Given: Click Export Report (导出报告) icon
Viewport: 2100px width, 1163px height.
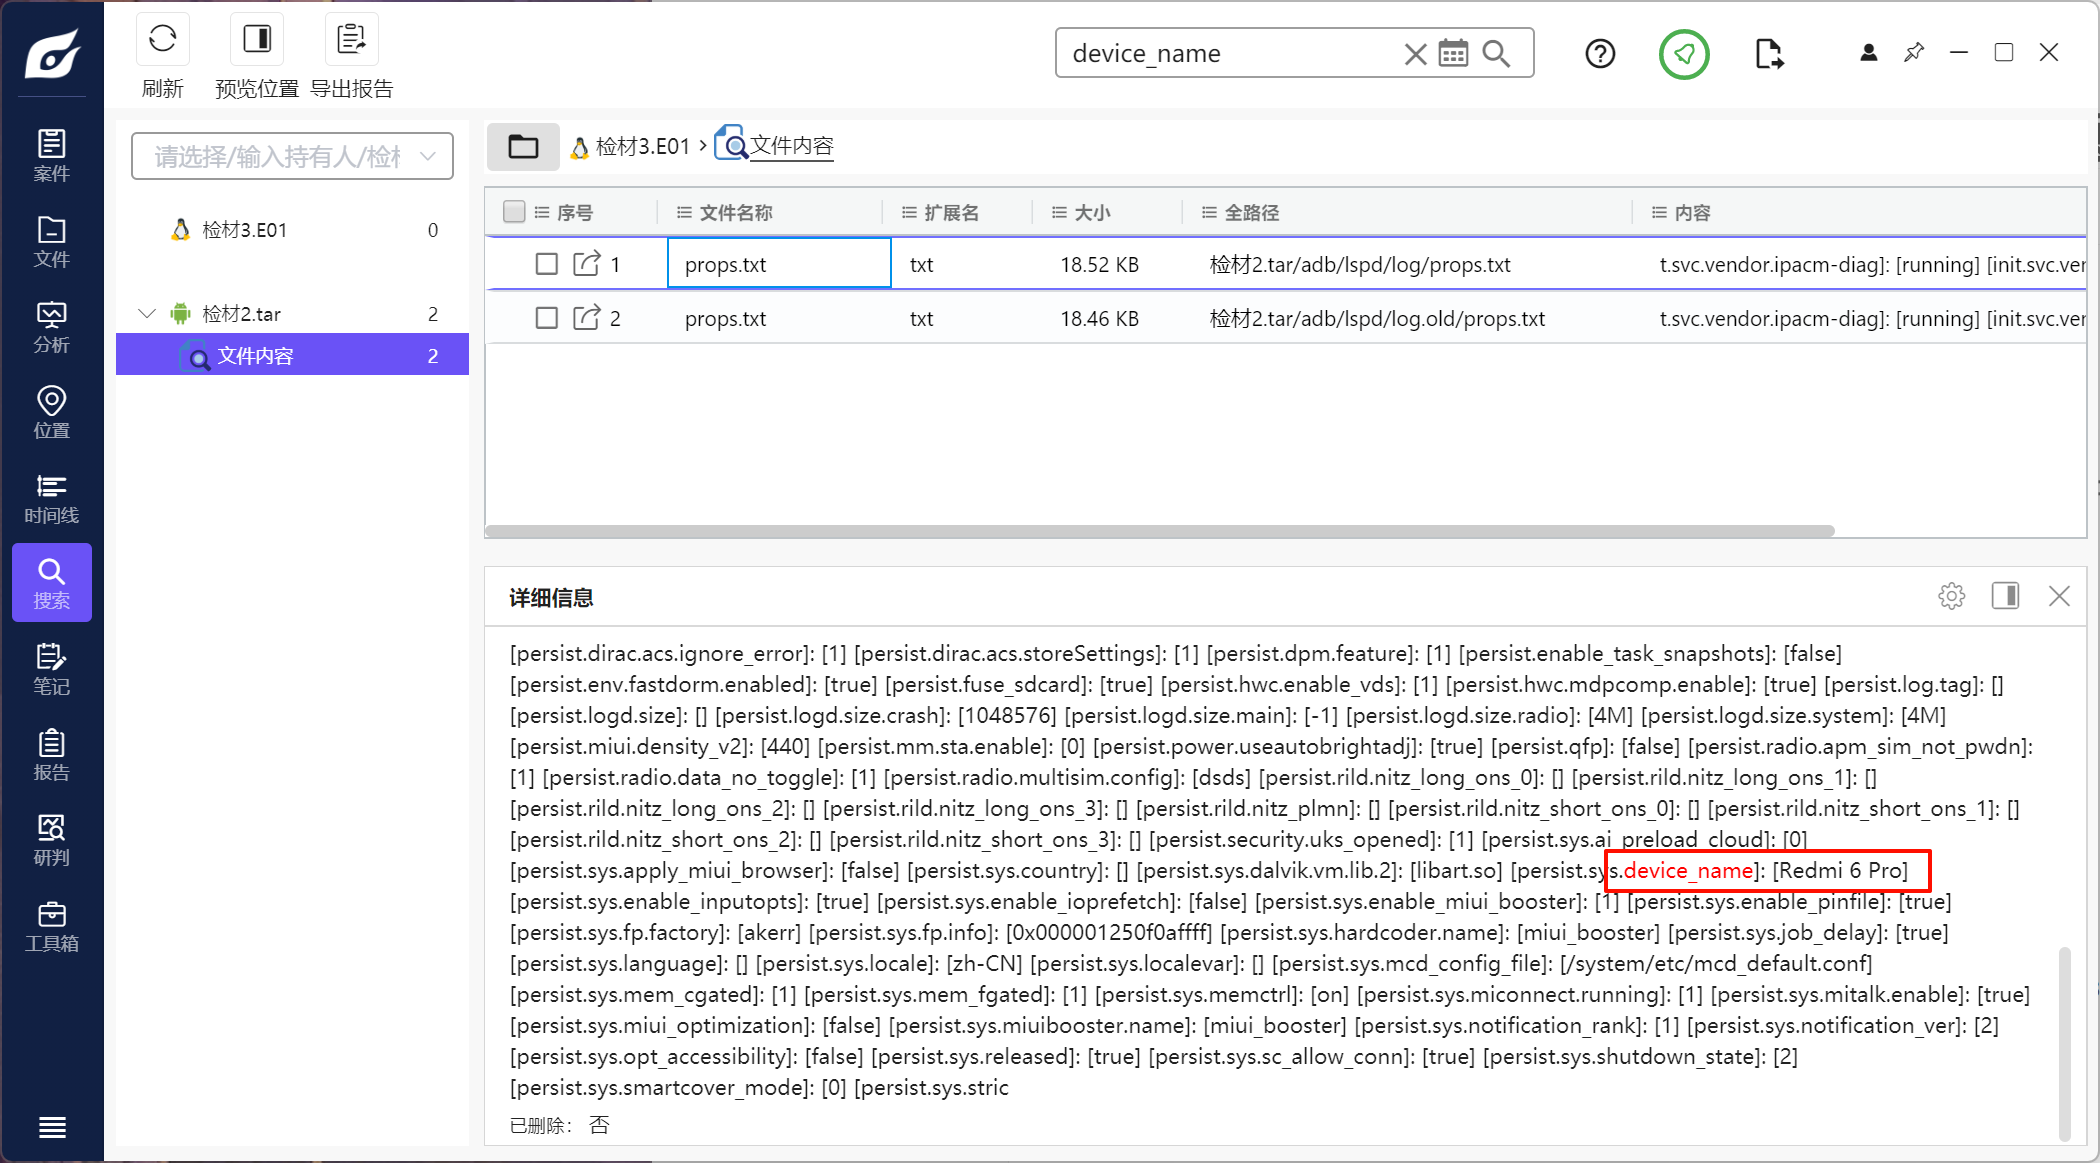Looking at the screenshot, I should point(352,40).
